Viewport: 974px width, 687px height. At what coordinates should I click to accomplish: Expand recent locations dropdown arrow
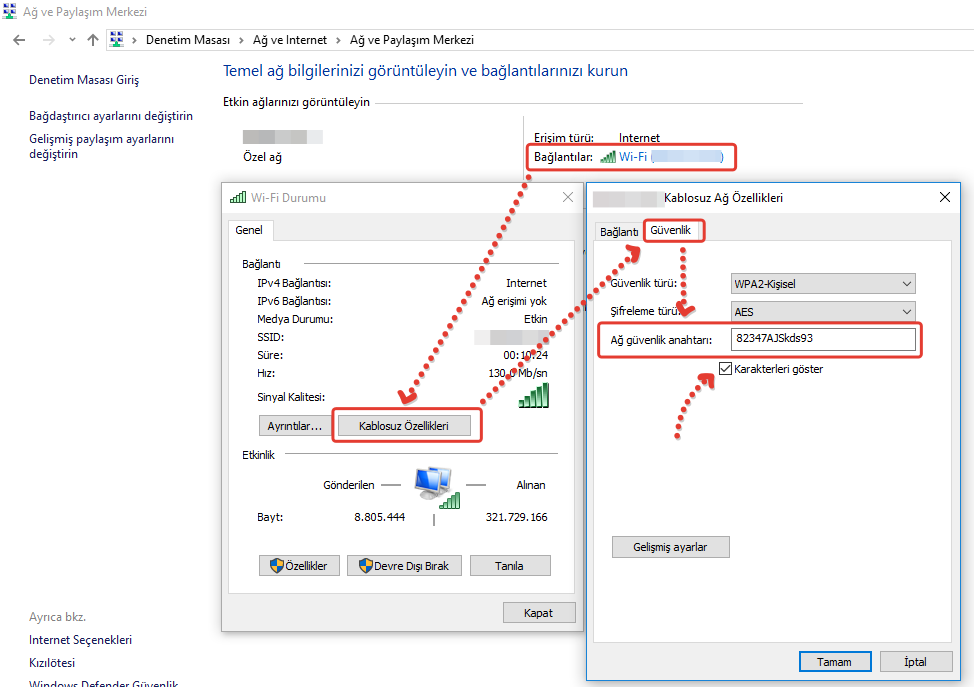71,40
